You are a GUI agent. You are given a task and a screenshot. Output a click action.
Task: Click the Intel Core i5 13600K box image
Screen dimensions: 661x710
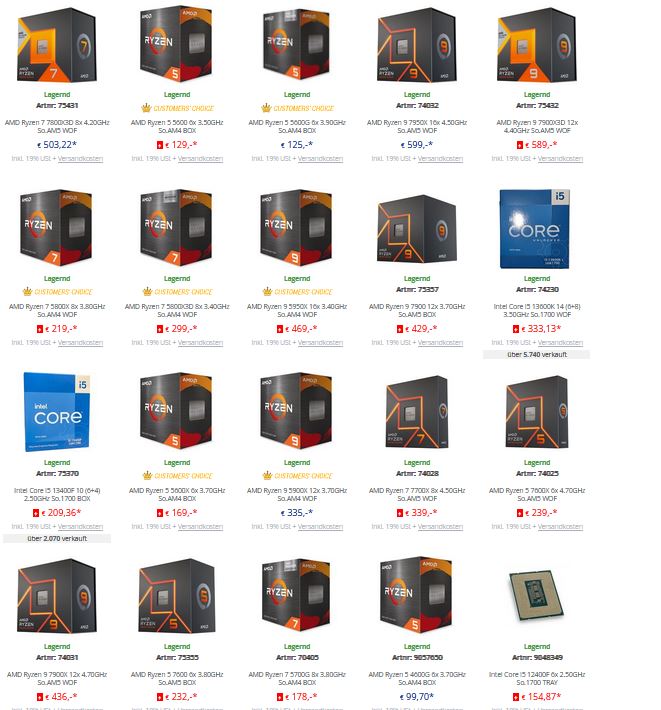point(535,229)
